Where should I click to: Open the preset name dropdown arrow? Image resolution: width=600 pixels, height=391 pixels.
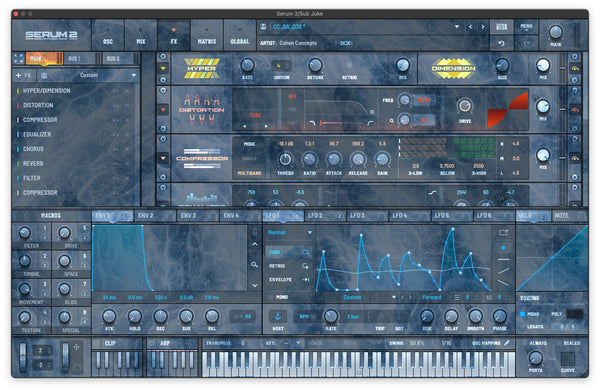pos(457,27)
